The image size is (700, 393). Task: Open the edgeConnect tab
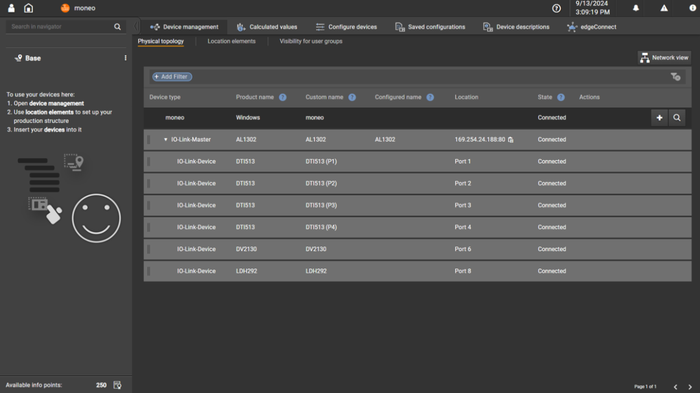592,27
